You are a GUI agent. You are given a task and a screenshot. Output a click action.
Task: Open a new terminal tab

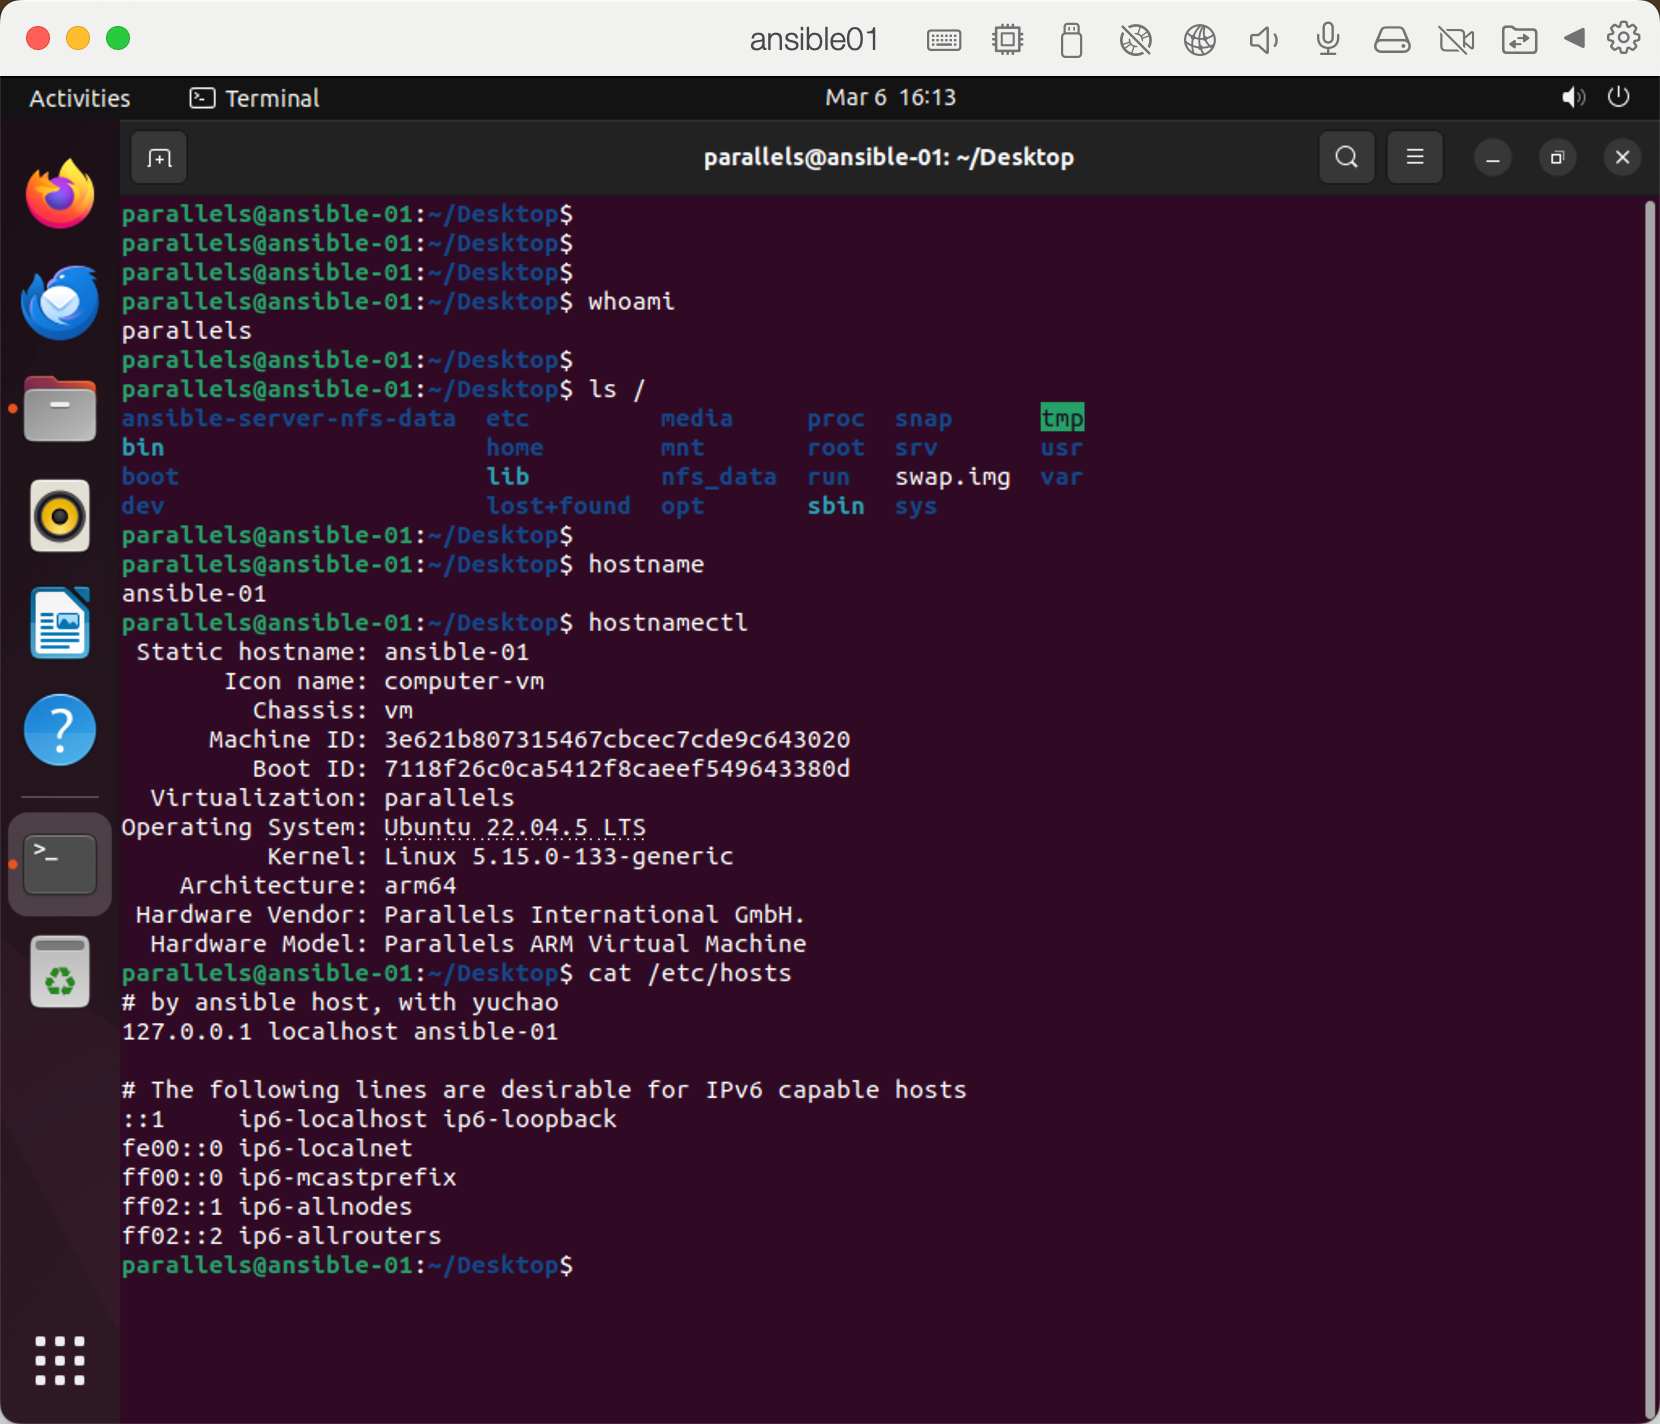159,158
